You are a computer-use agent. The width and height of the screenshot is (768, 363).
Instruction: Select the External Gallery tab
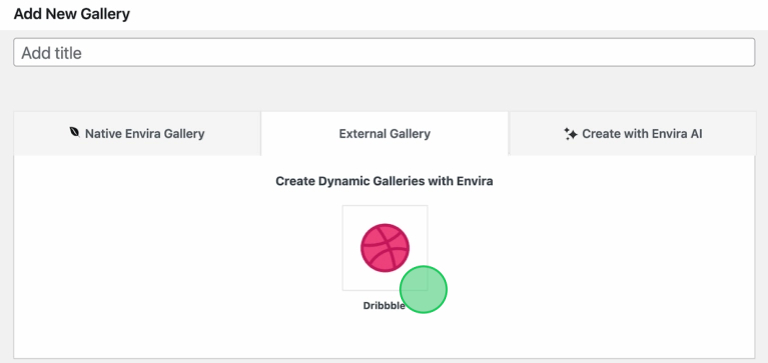click(384, 133)
